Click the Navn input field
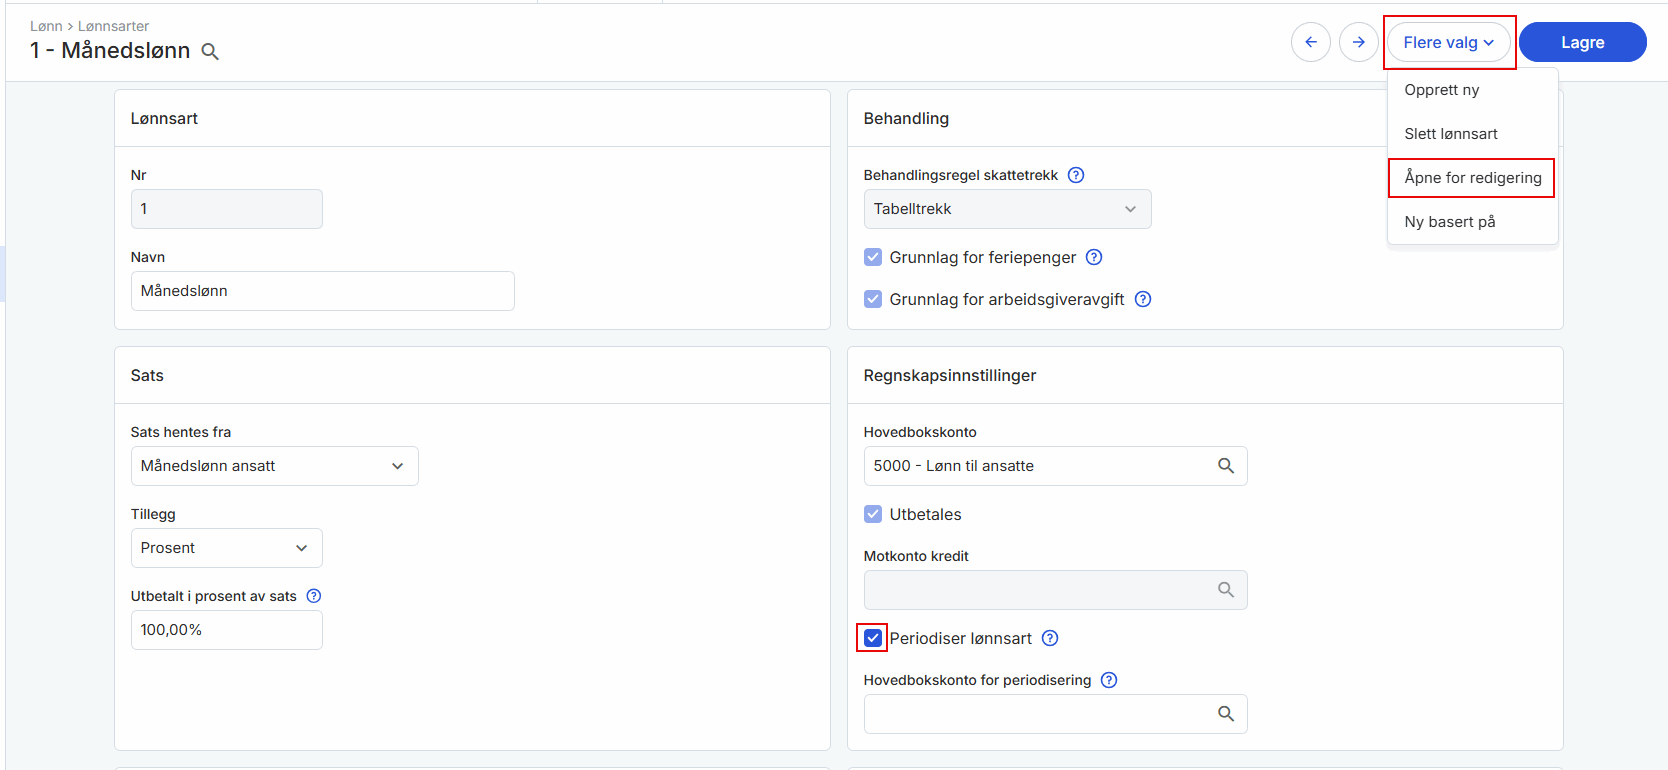Viewport: 1668px width, 770px height. pos(322,291)
